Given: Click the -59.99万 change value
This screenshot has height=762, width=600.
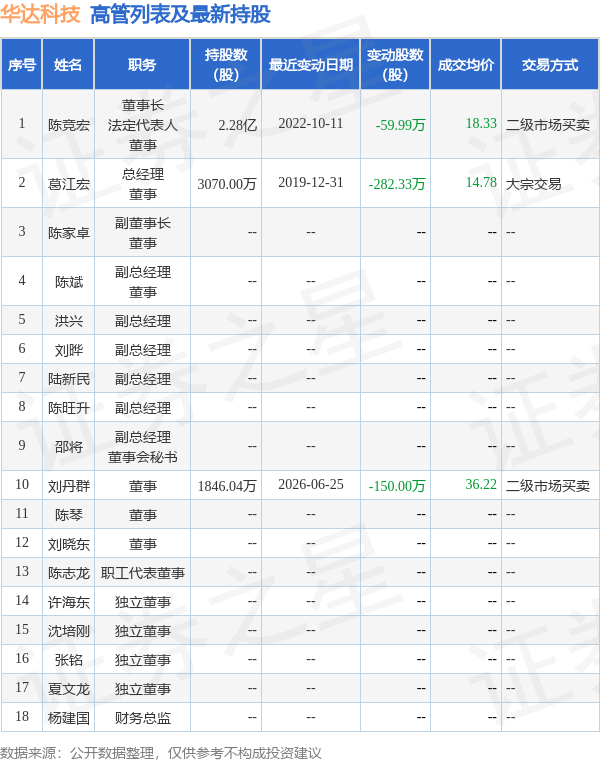Looking at the screenshot, I should click(400, 125).
